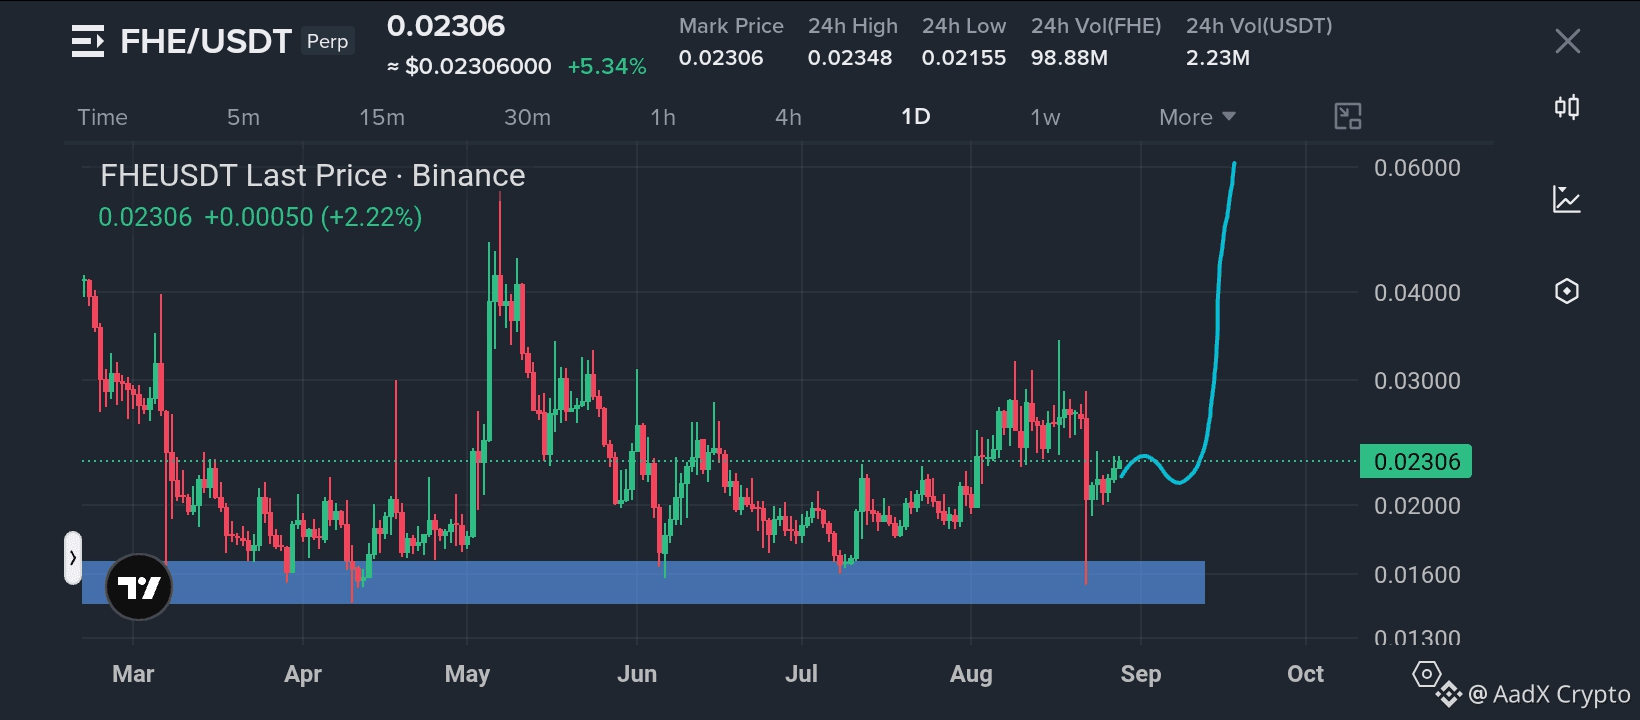1640x720 pixels.
Task: Click the +0.00050 (+2.22%) legend change
Action: pyautogui.click(x=313, y=217)
